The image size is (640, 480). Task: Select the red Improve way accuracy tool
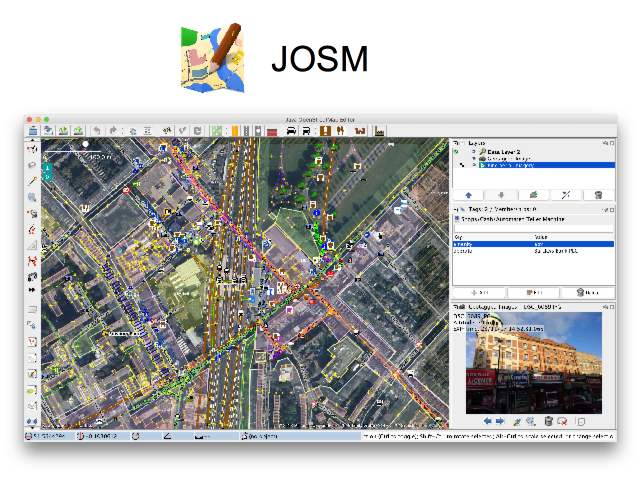click(x=32, y=261)
